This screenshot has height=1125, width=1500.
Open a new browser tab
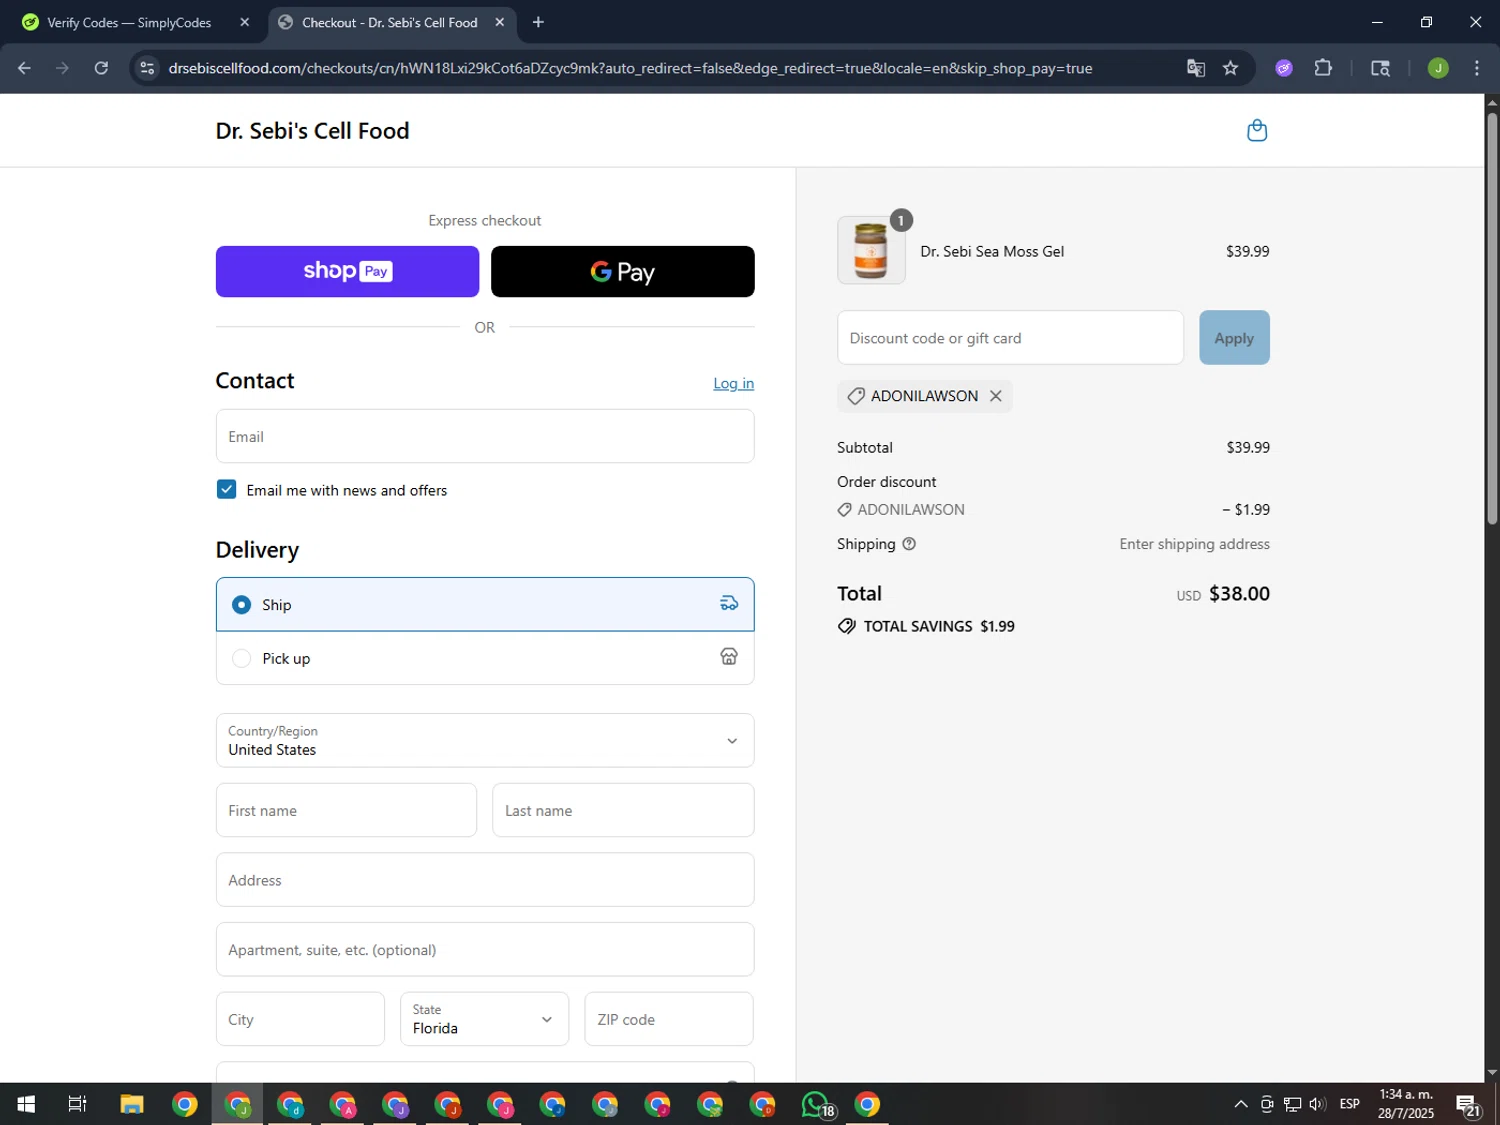tap(538, 22)
